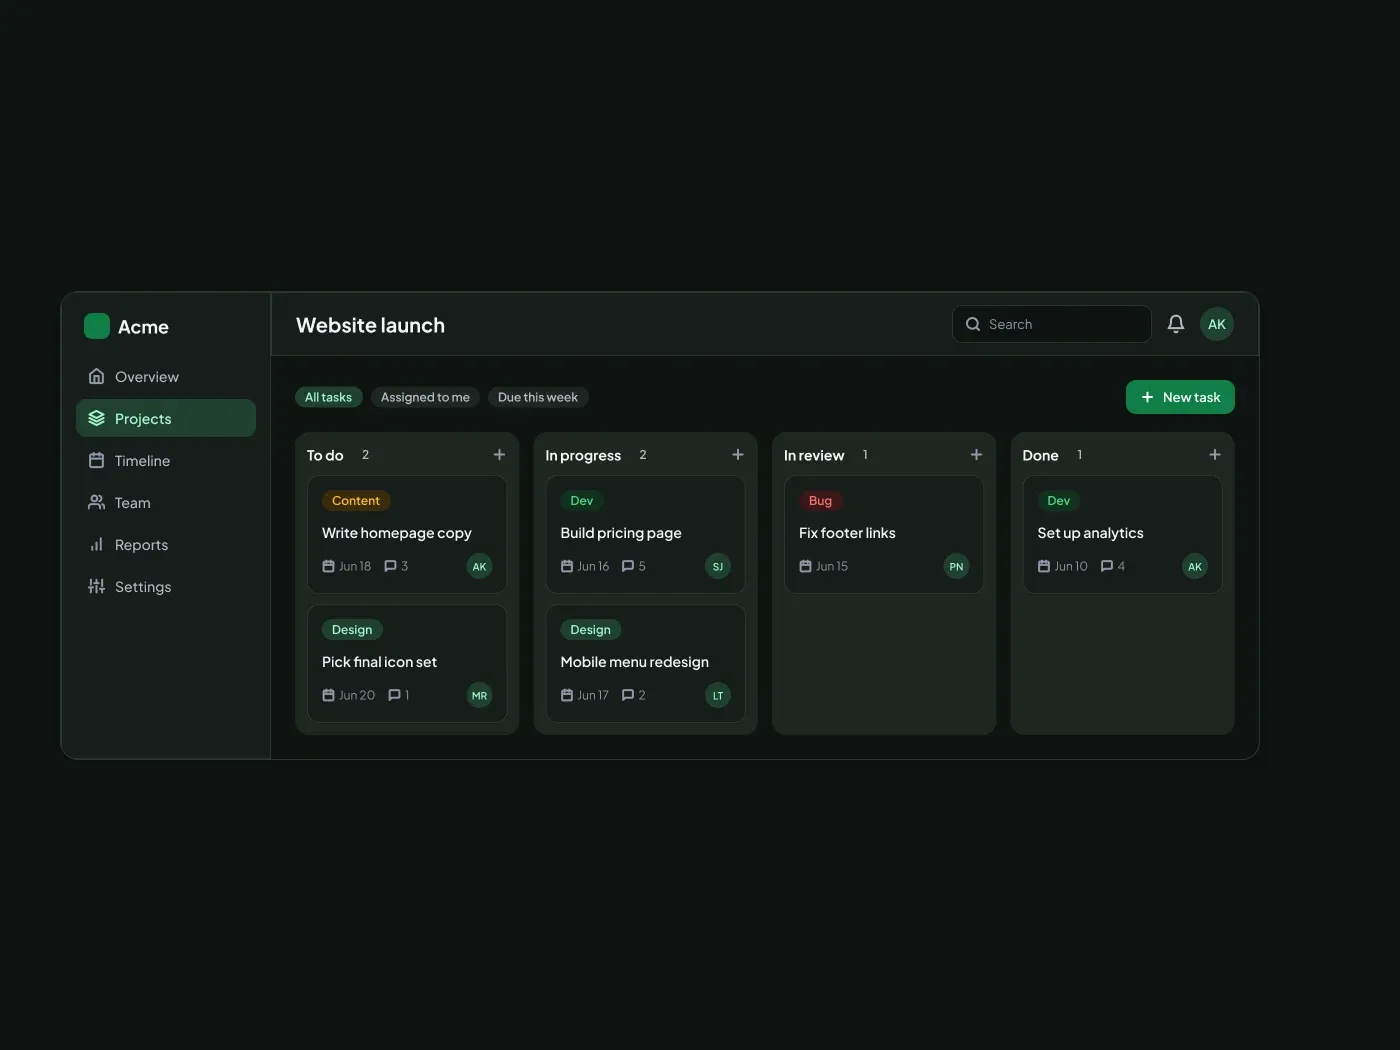Add a task to the To do column
This screenshot has height=1050, width=1400.
click(x=499, y=455)
